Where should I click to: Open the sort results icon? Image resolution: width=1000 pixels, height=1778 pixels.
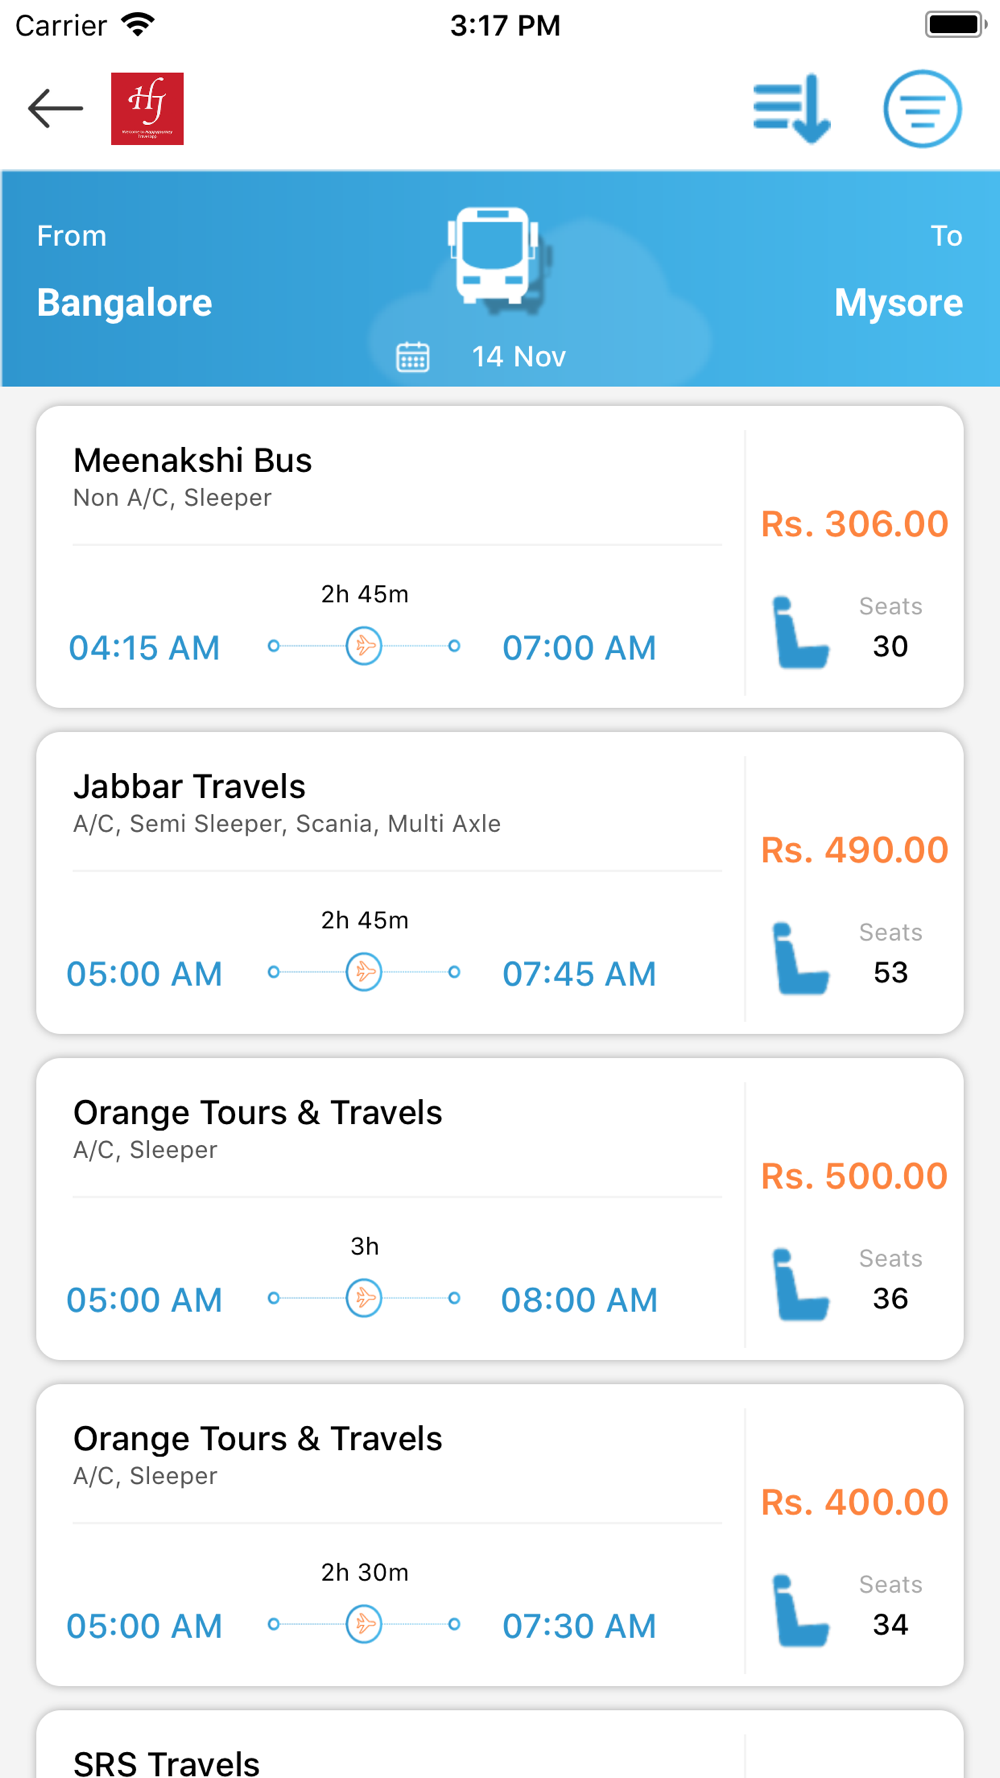[791, 108]
